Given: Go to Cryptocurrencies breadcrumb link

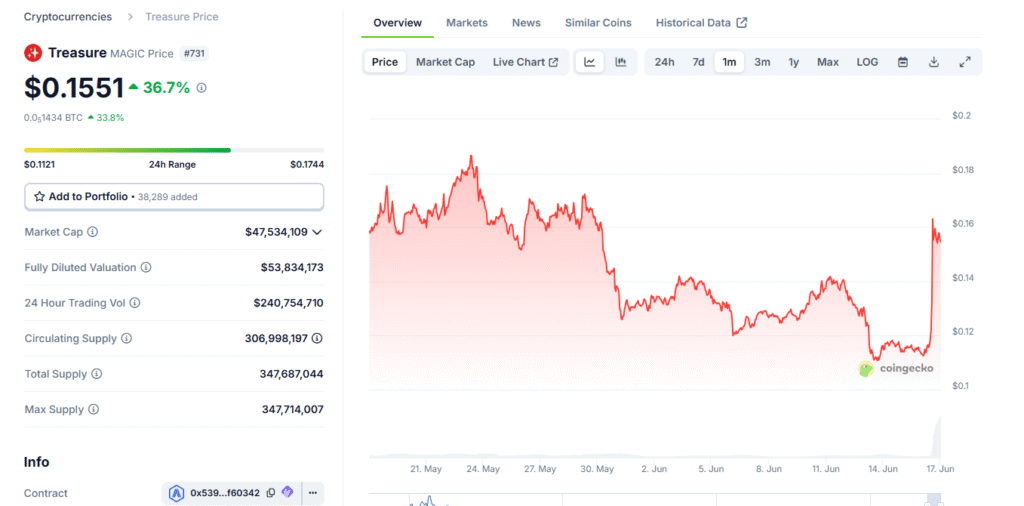Looking at the screenshot, I should pos(68,17).
